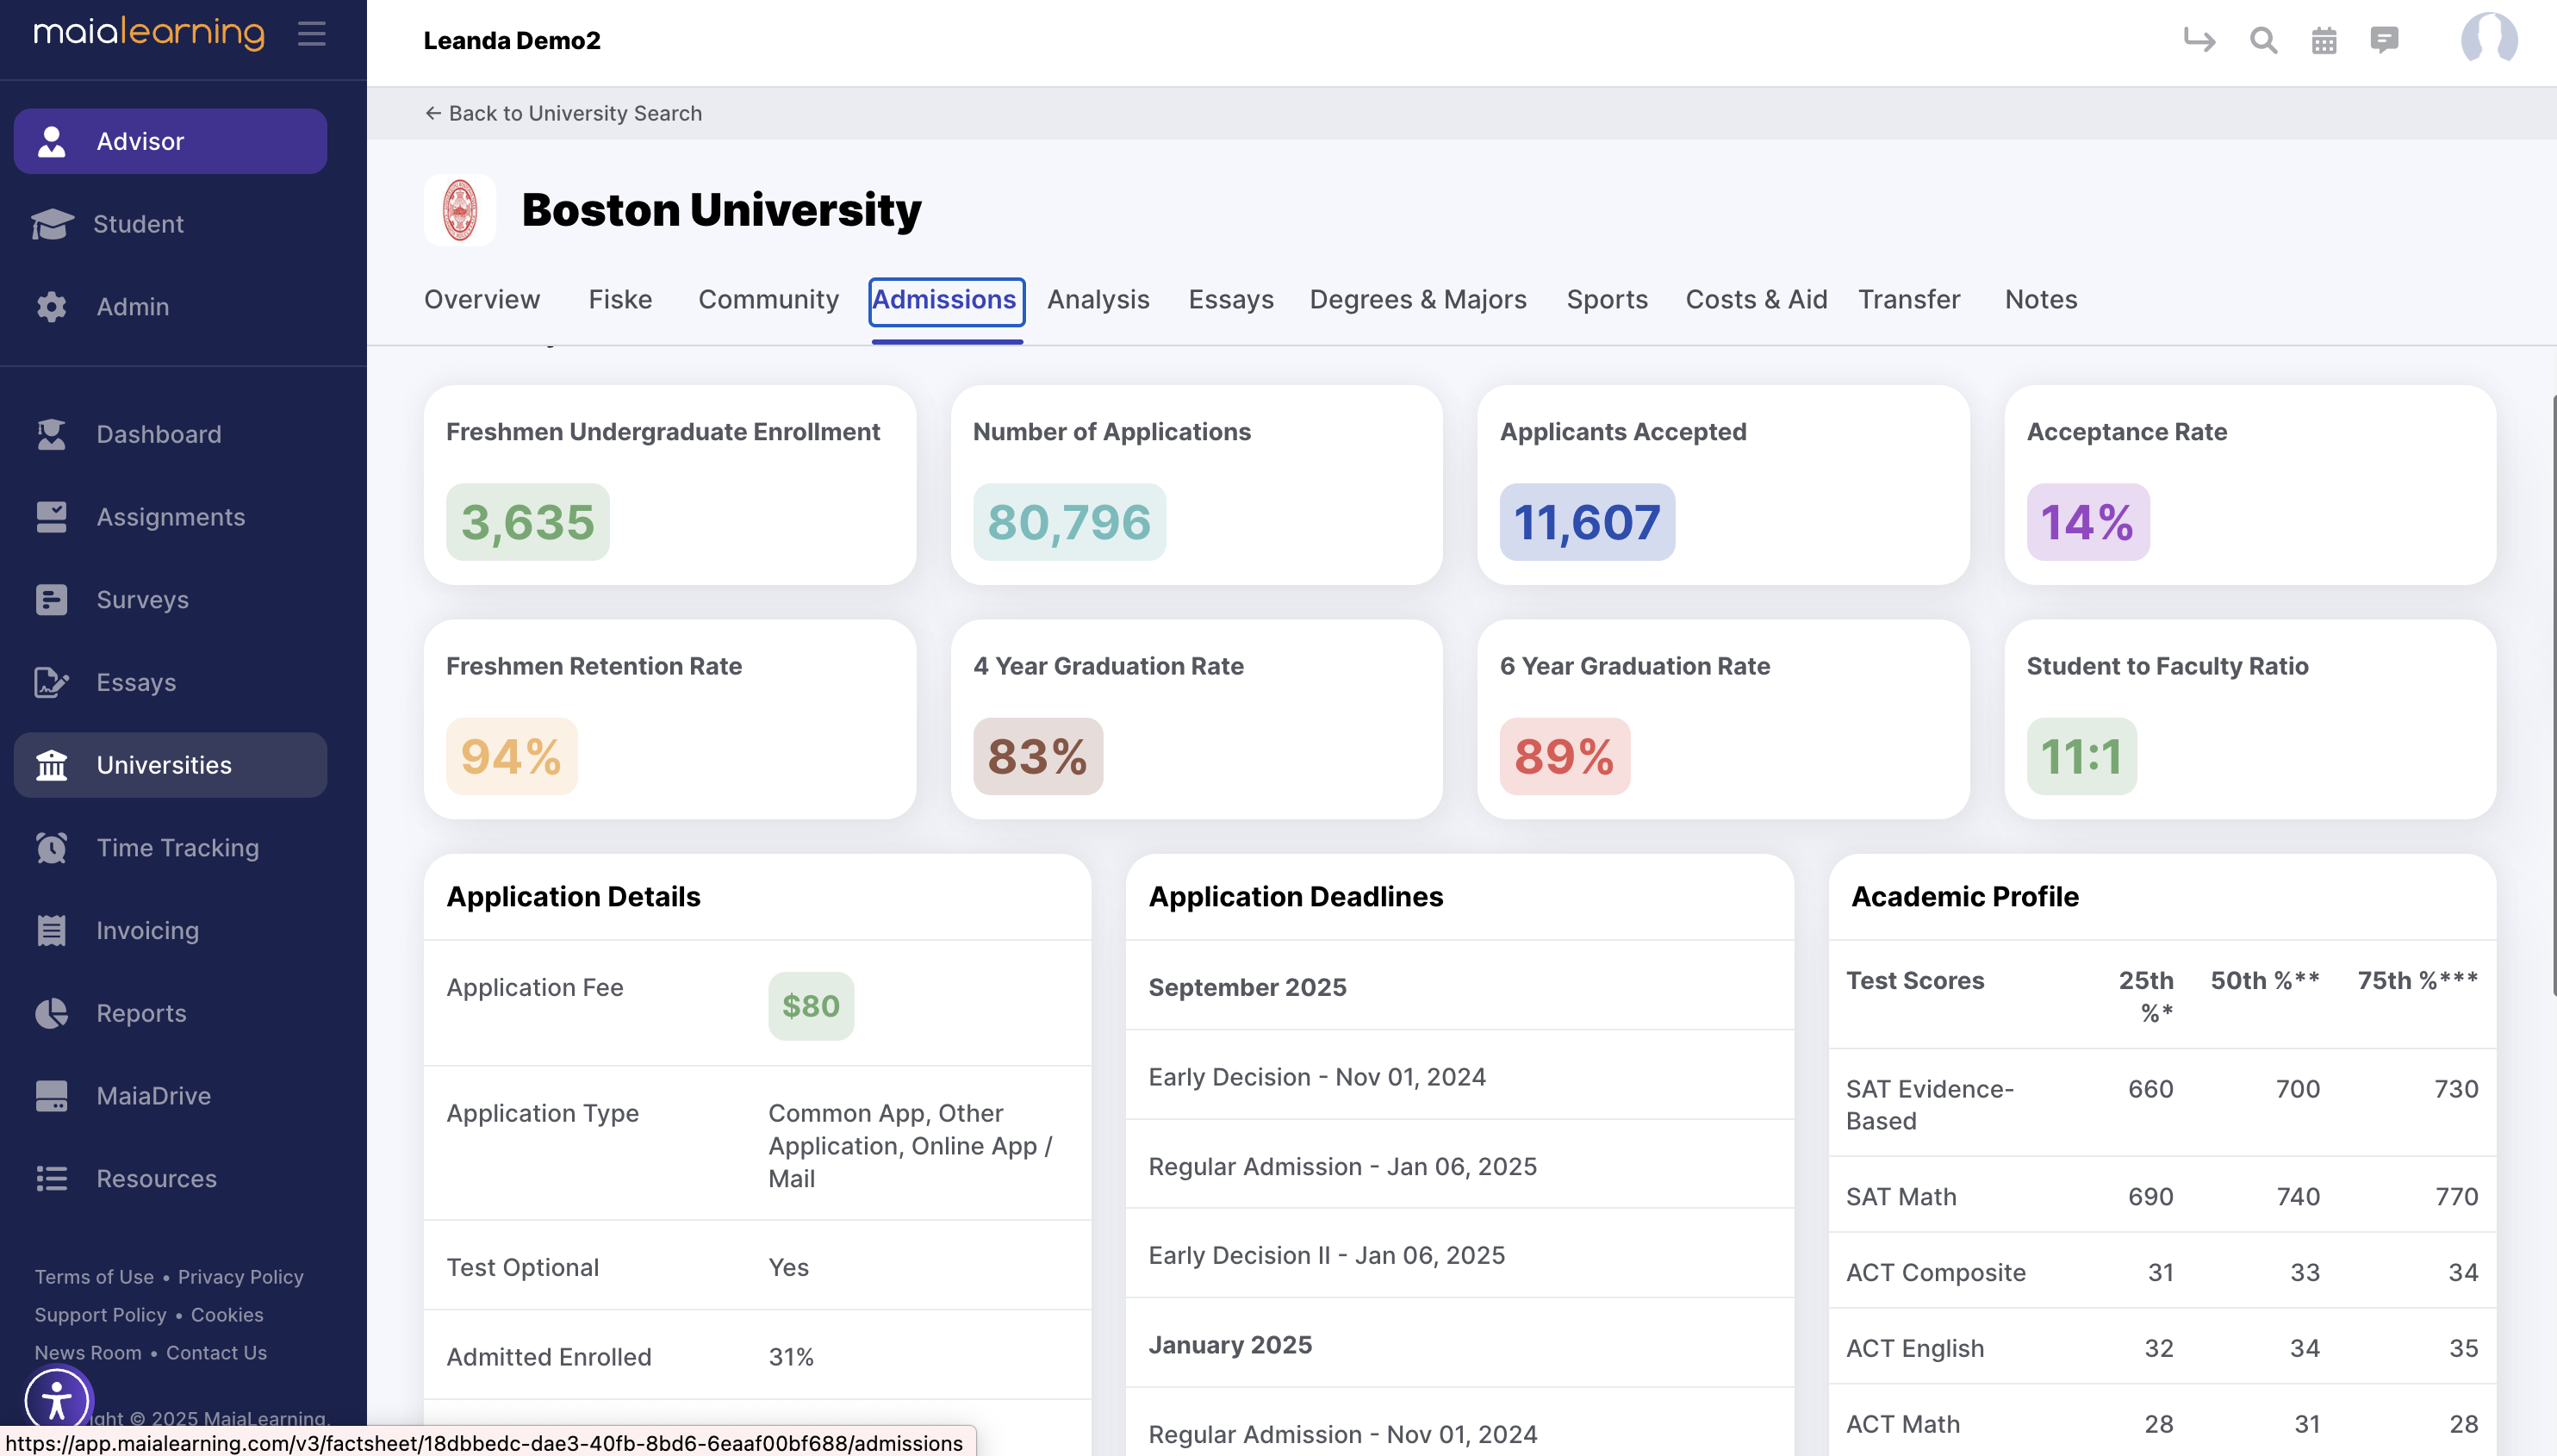Click the 11,607 applicants accepted value
The image size is (2557, 1456).
[1587, 522]
